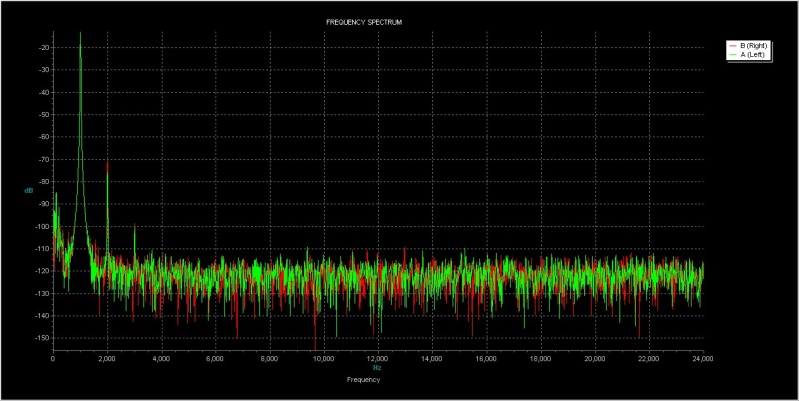
Task: Click the 4,000 frequency tick label
Action: tap(162, 358)
